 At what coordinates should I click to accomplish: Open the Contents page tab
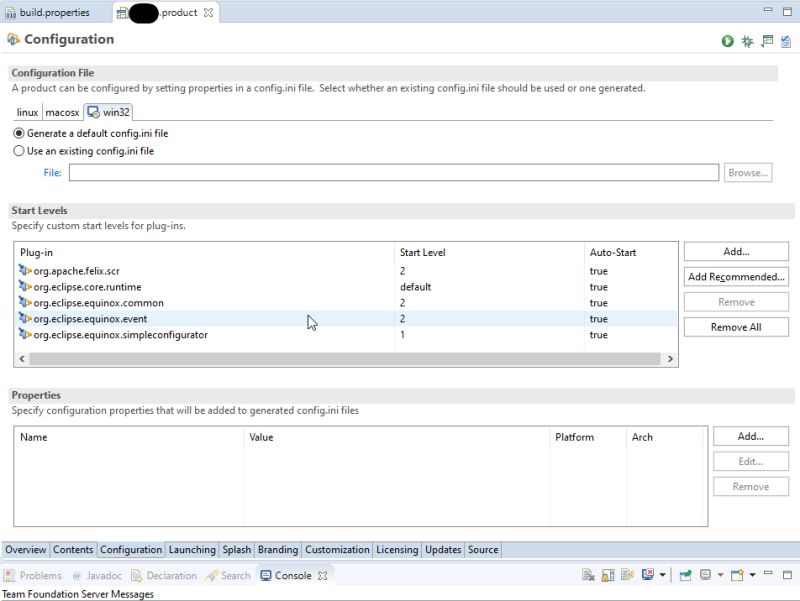click(x=73, y=549)
